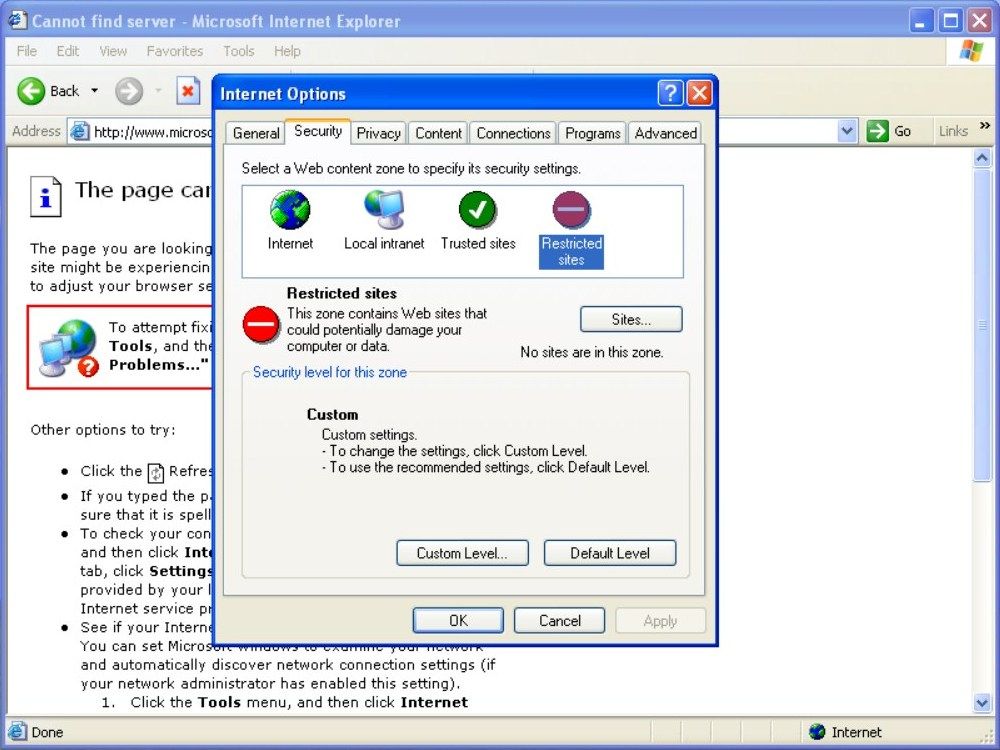
Task: Close the Internet Options dialog with the X
Action: [x=700, y=94]
